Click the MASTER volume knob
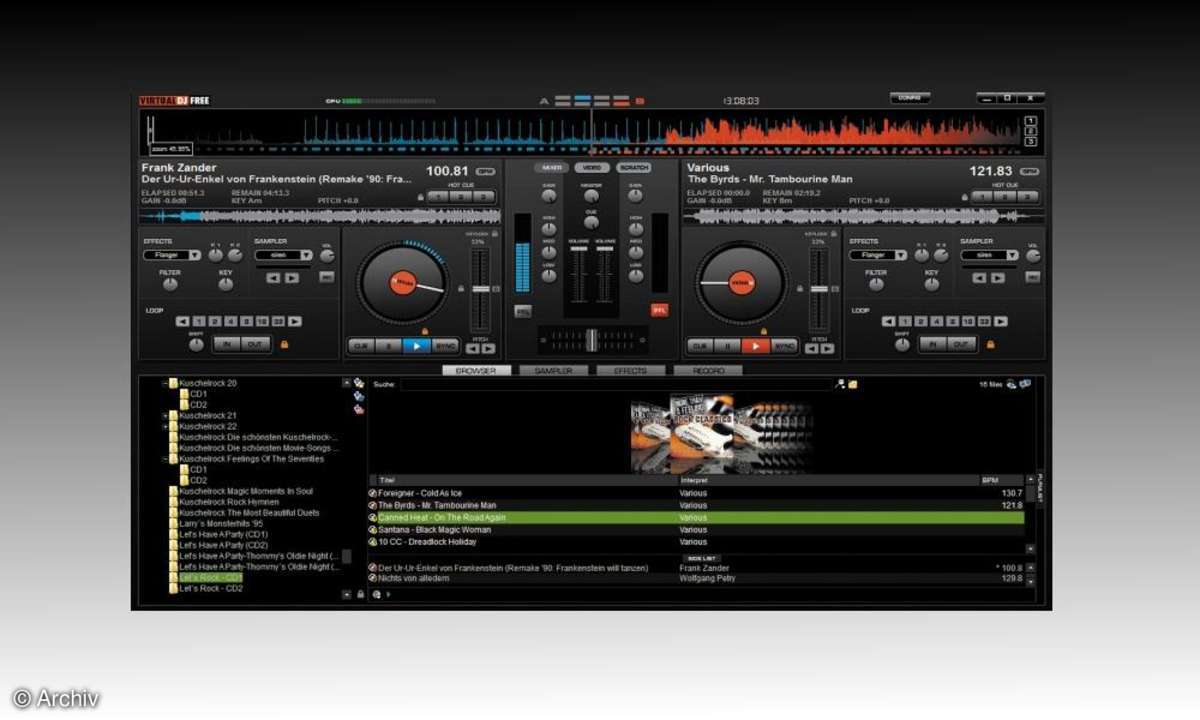Viewport: 1200px width, 720px height. click(x=592, y=196)
